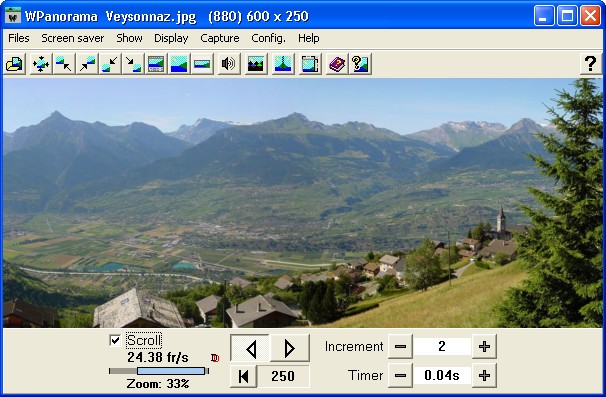Open a panorama file with folder icon
Viewport: 606px width, 397px height.
[x=15, y=64]
